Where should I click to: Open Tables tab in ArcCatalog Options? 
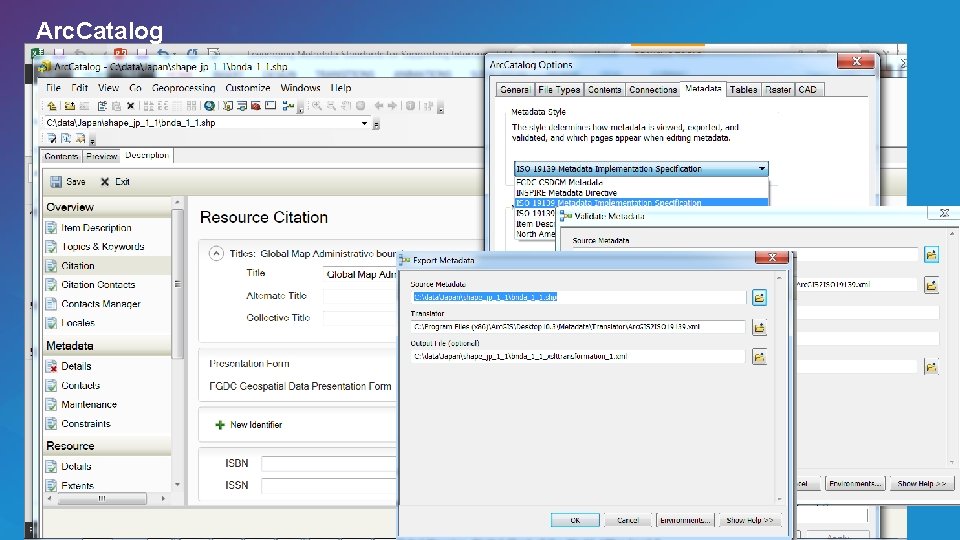click(x=743, y=89)
